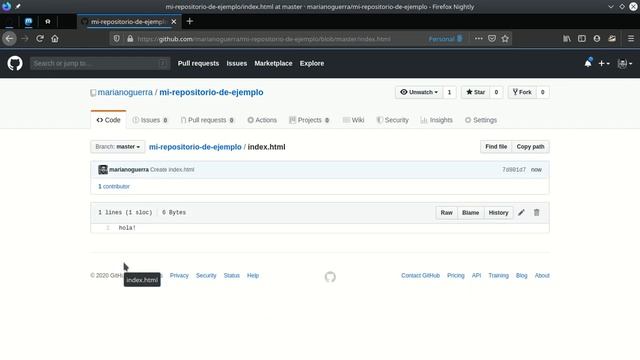Open Issues in top navigation

tap(237, 63)
